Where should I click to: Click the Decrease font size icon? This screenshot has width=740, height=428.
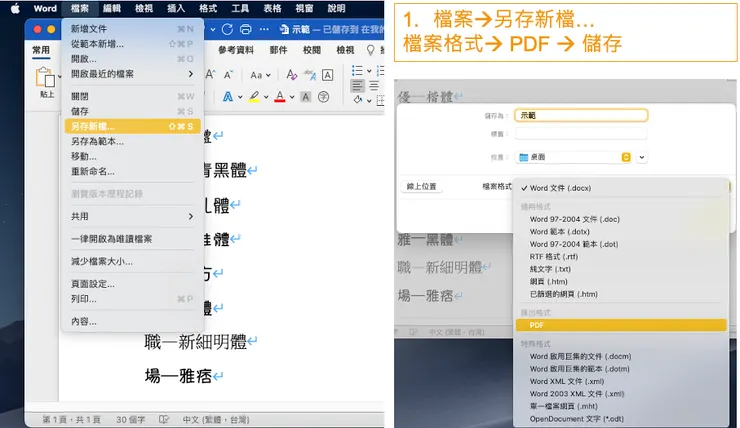click(x=228, y=75)
